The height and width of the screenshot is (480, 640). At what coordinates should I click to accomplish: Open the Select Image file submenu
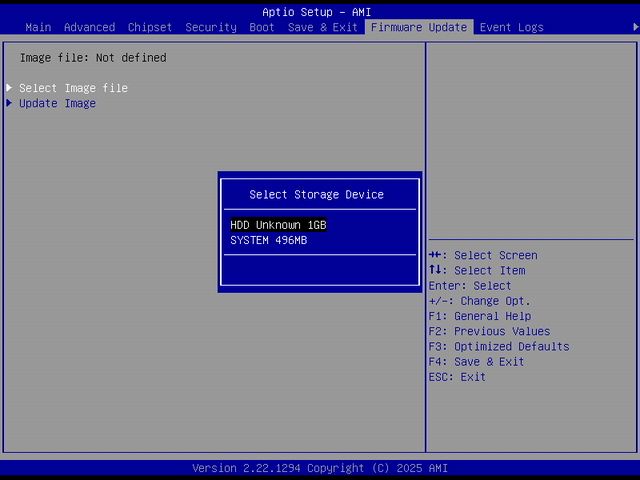point(73,88)
